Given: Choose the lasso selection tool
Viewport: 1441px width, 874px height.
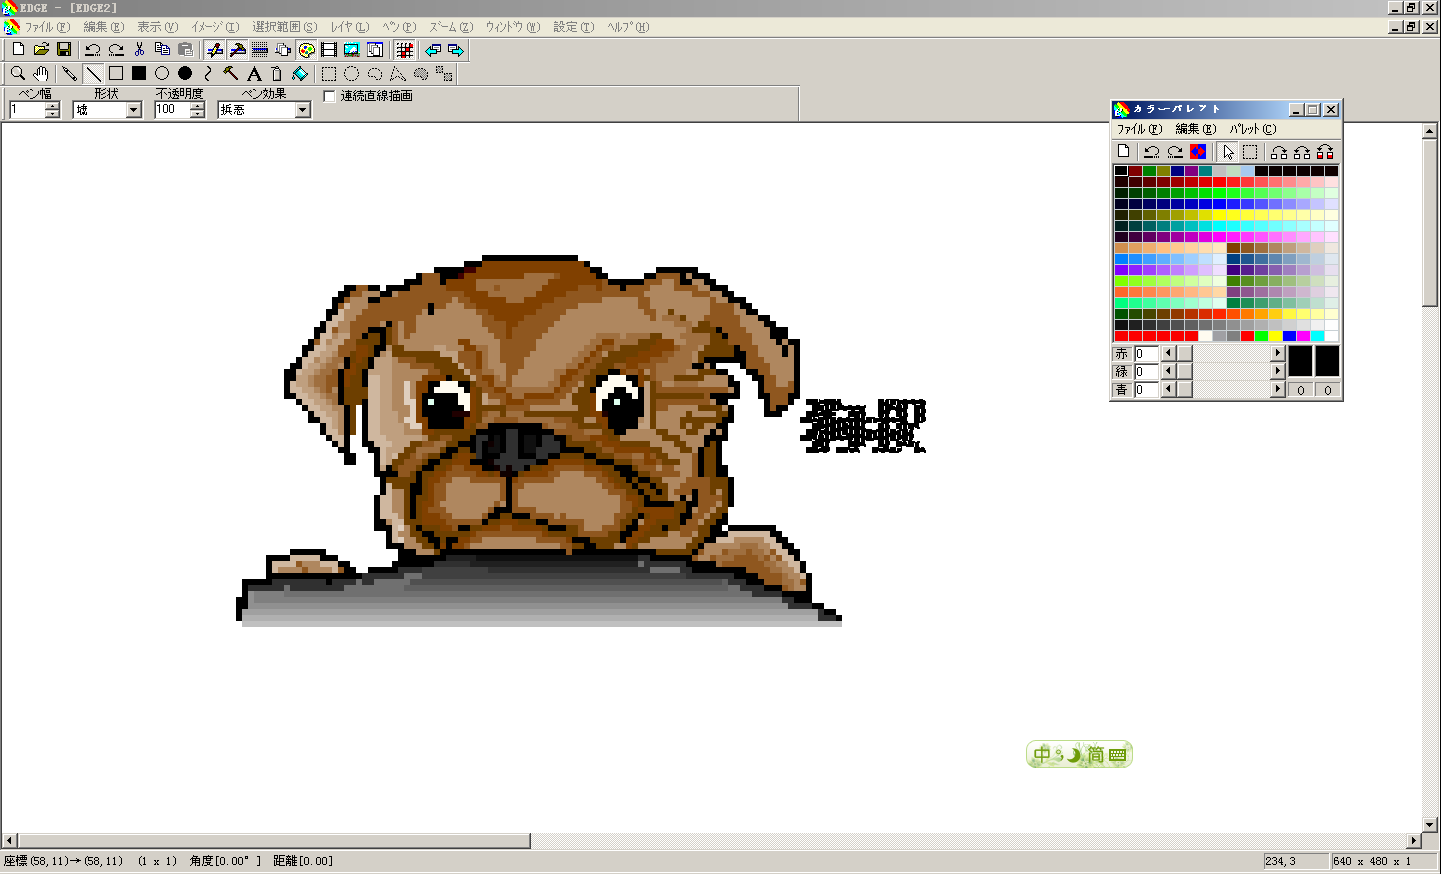Looking at the screenshot, I should (375, 73).
